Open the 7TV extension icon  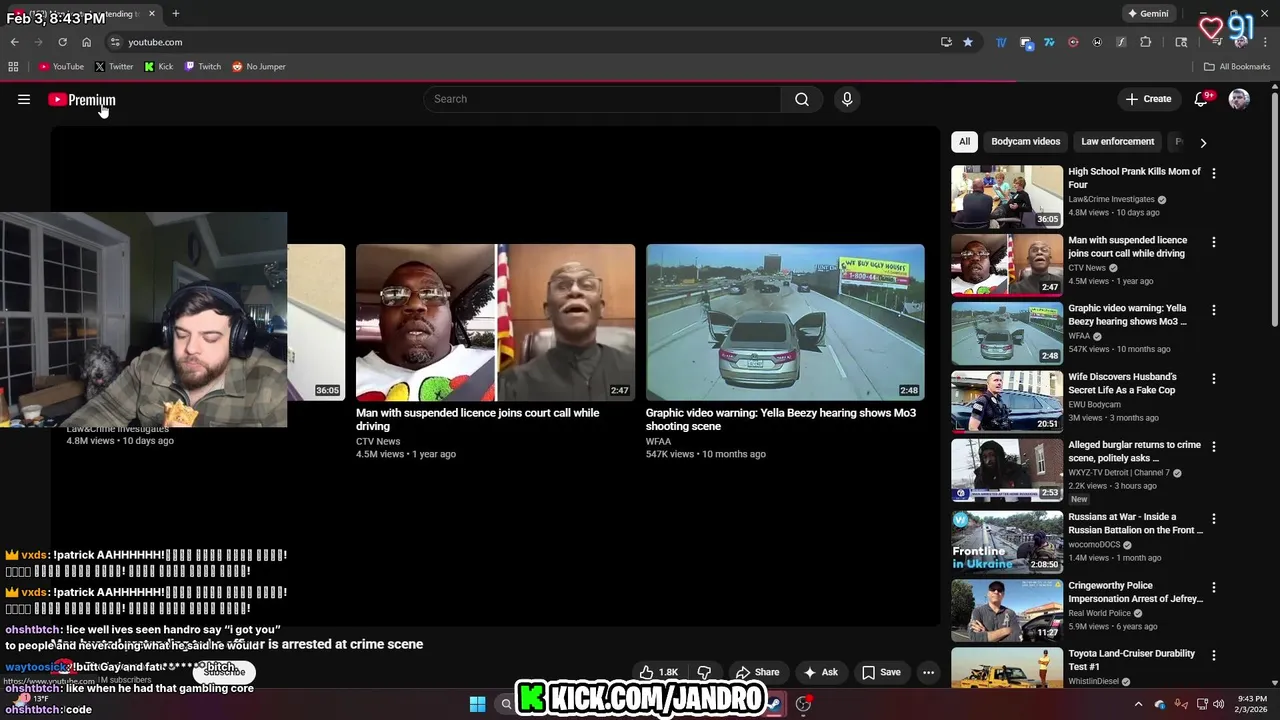pos(1049,42)
